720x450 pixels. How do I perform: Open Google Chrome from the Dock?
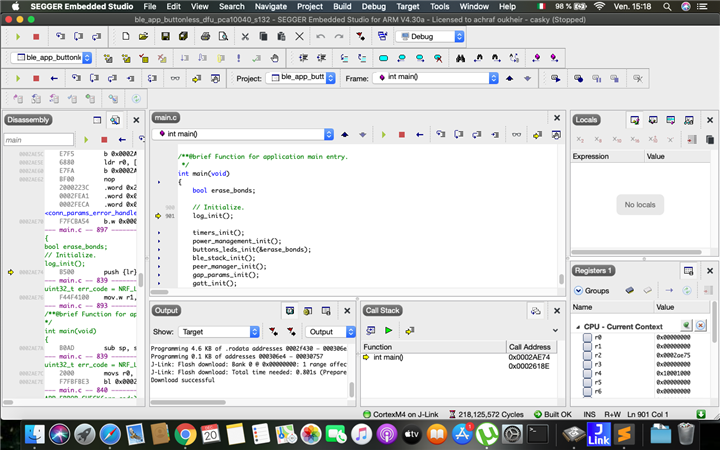pos(185,434)
